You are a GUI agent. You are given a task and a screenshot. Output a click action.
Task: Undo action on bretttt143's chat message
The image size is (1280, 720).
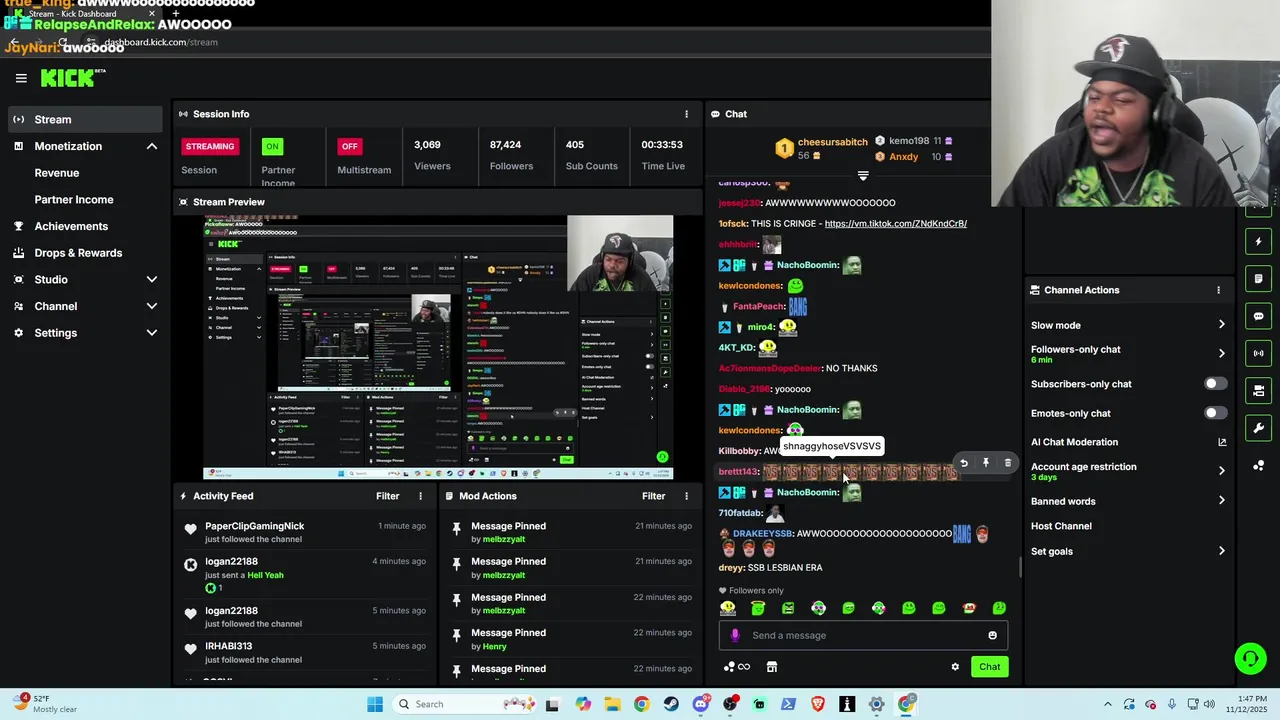(x=964, y=463)
